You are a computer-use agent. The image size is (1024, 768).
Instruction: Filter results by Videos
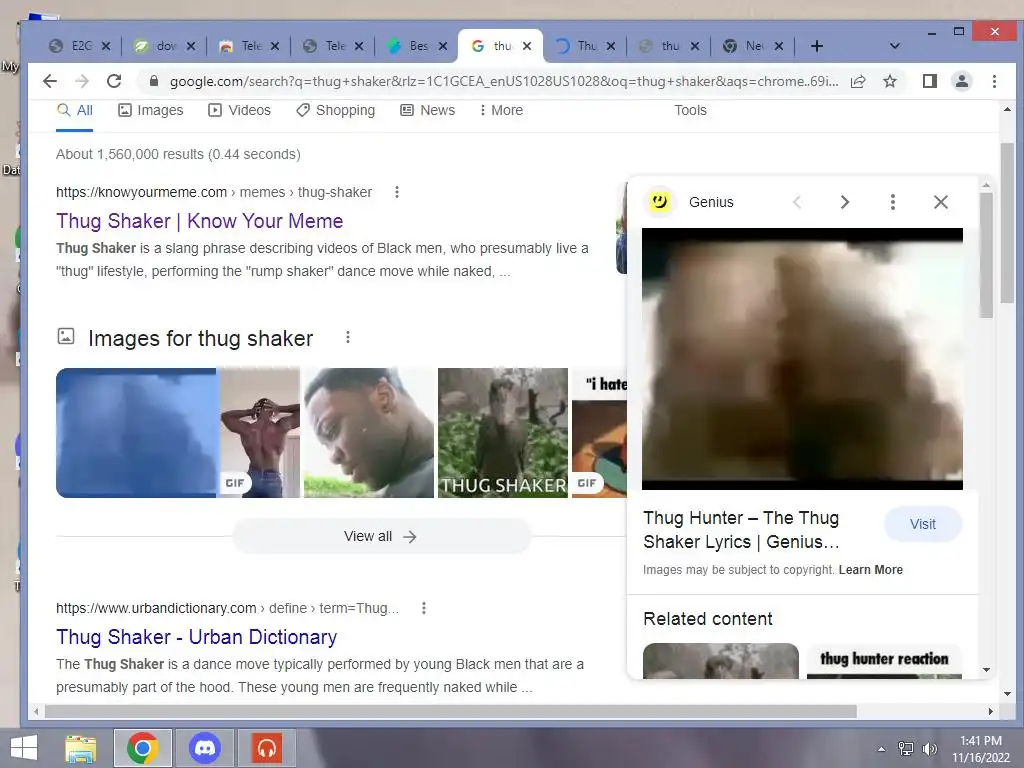(239, 110)
